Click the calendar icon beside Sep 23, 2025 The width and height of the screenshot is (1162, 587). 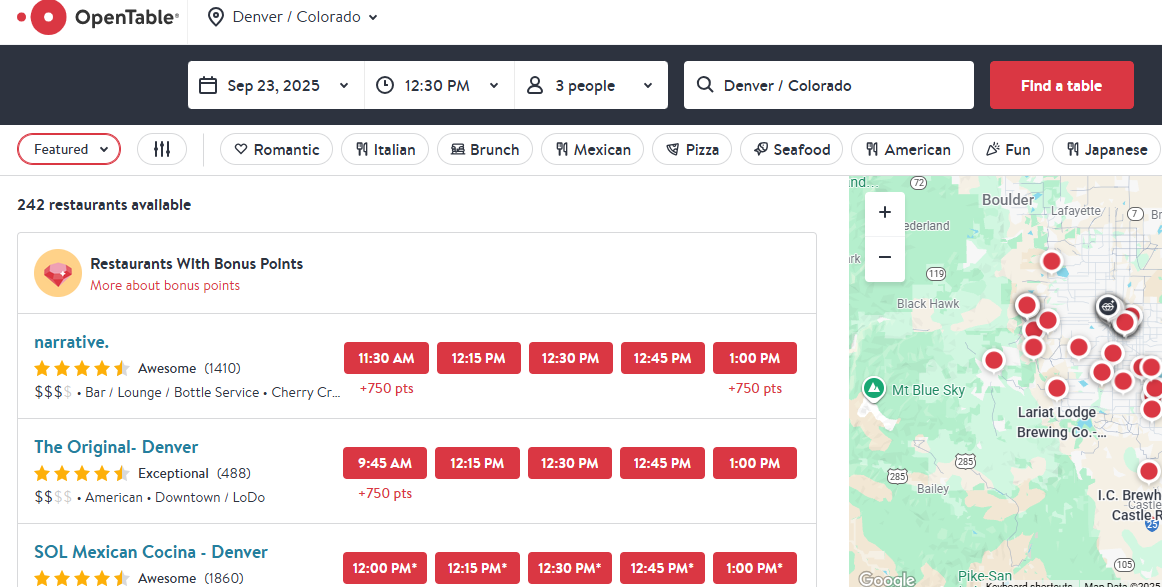[208, 85]
